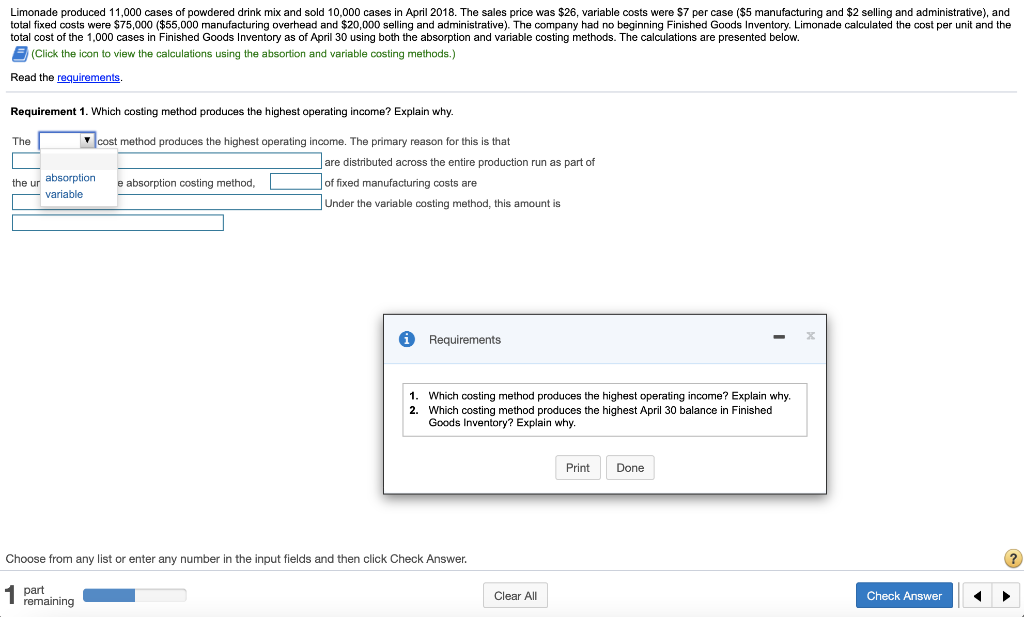Click the Clear All button
This screenshot has width=1024, height=617.
(x=515, y=595)
